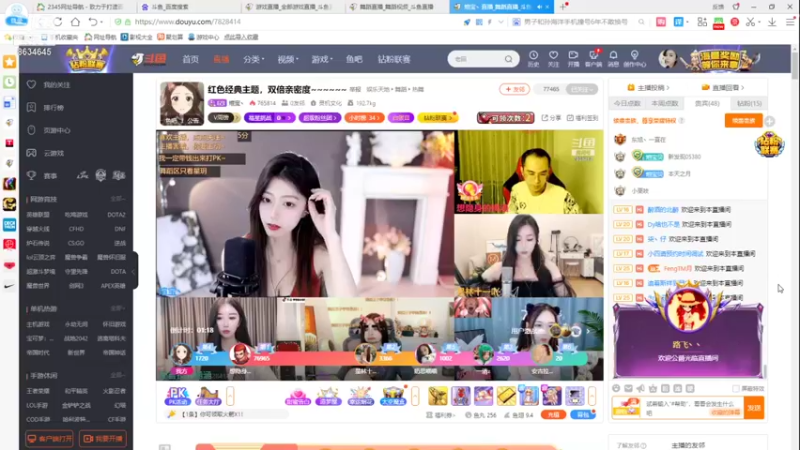The height and width of the screenshot is (450, 800).
Task: Click the 充值 recharge button
Action: pos(553,415)
